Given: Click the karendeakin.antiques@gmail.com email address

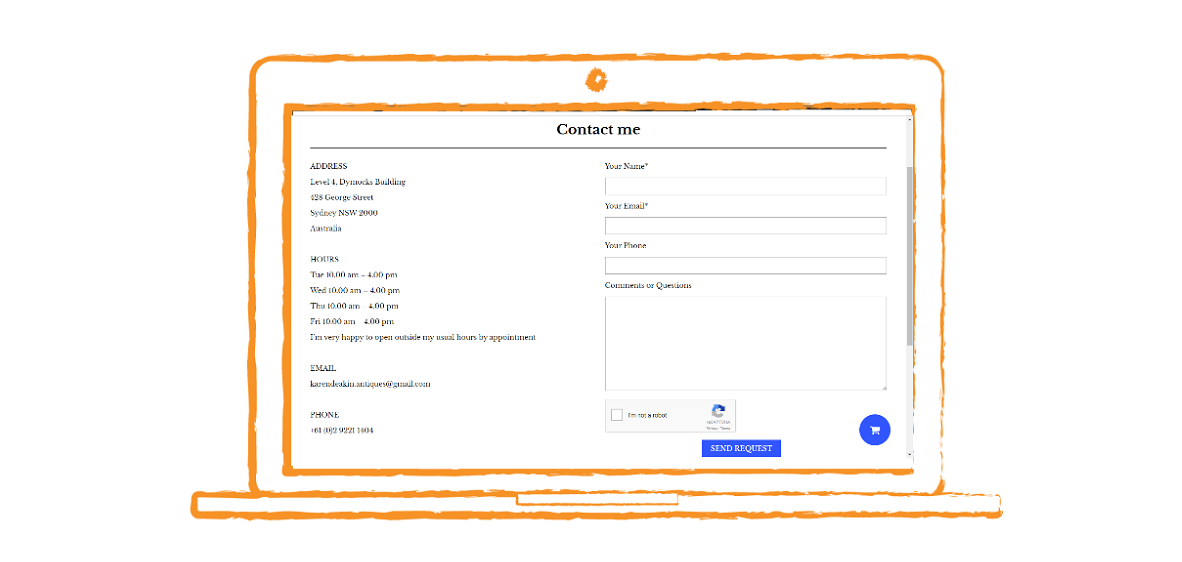Looking at the screenshot, I should pyautogui.click(x=369, y=384).
